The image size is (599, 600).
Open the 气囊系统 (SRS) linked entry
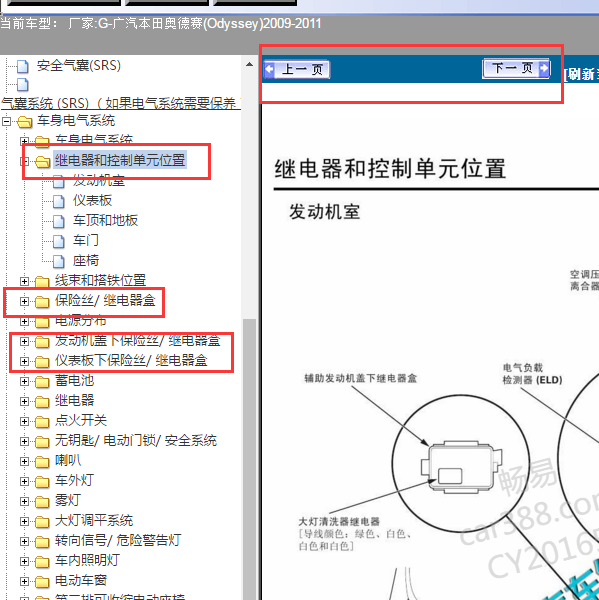point(120,103)
